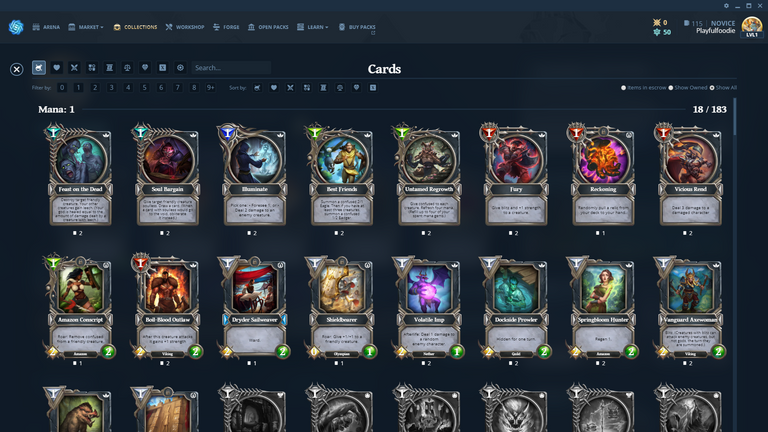768x432 pixels.
Task: Select the Show All radio button
Action: [712, 88]
